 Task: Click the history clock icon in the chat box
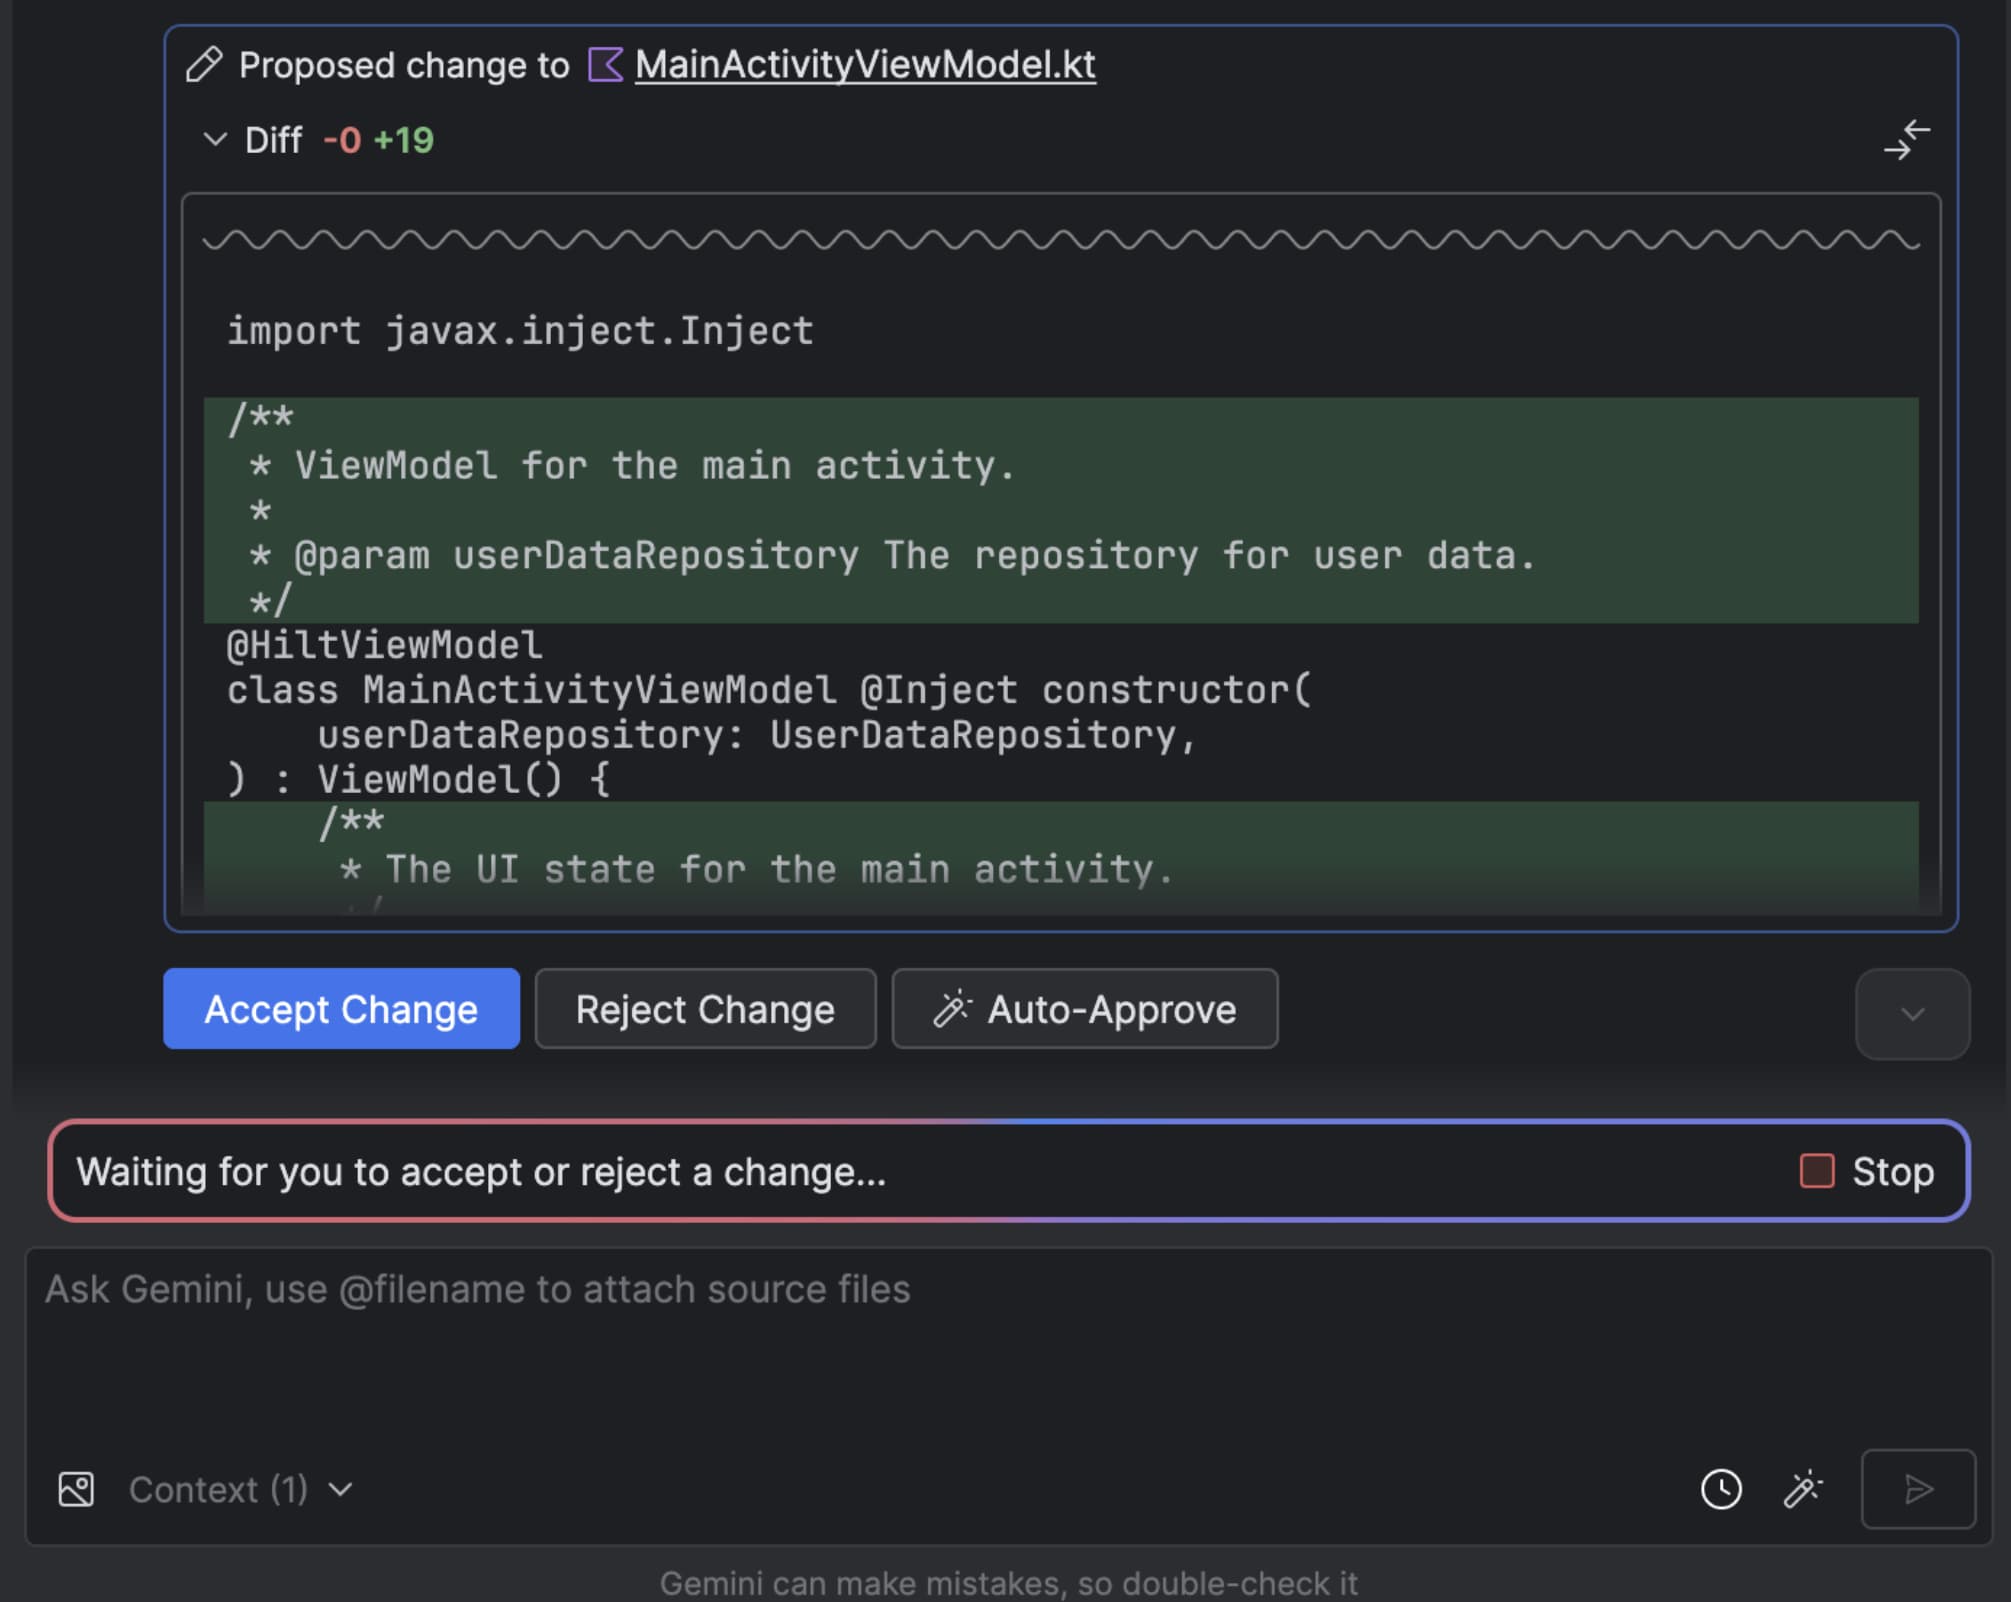[1722, 1489]
